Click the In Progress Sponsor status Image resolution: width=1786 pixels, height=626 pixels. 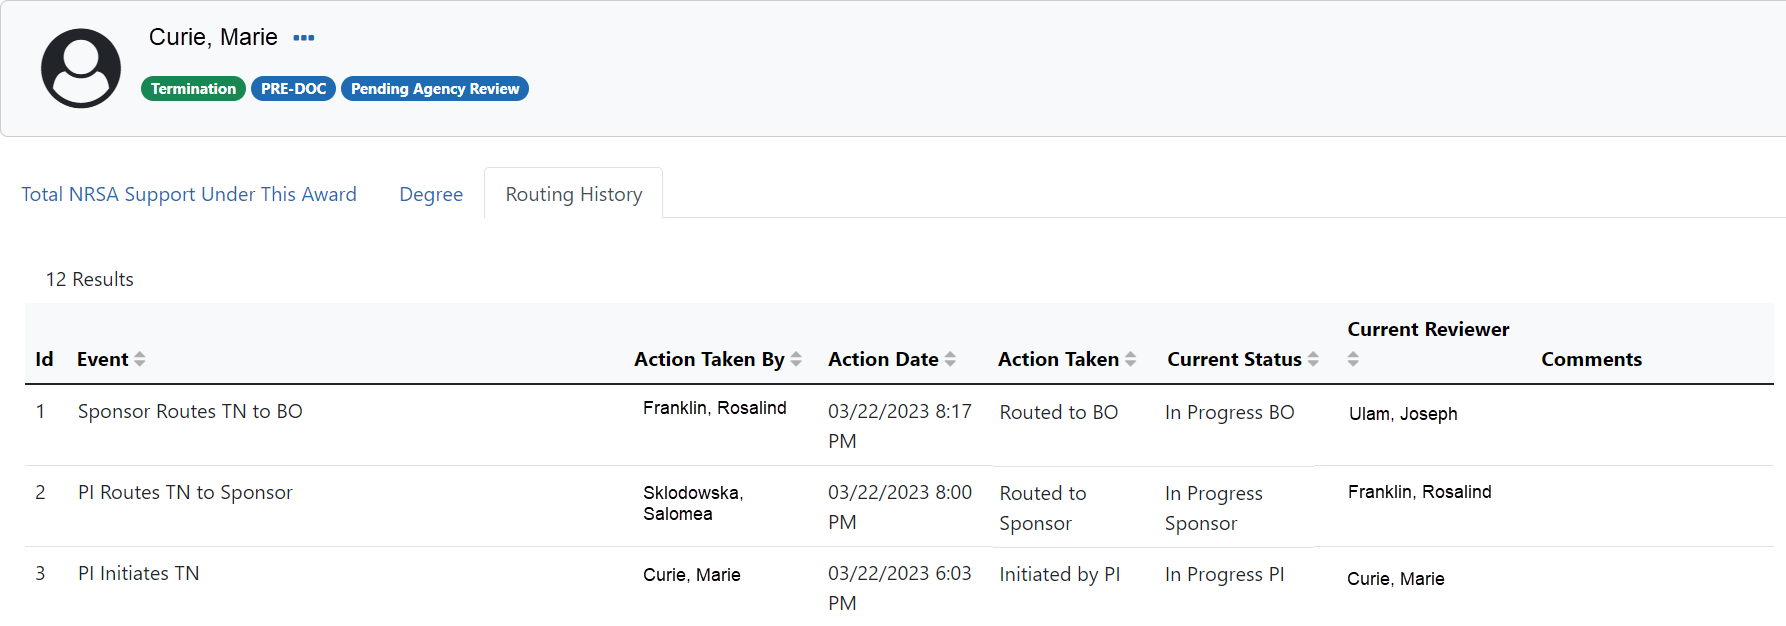[x=1214, y=508]
